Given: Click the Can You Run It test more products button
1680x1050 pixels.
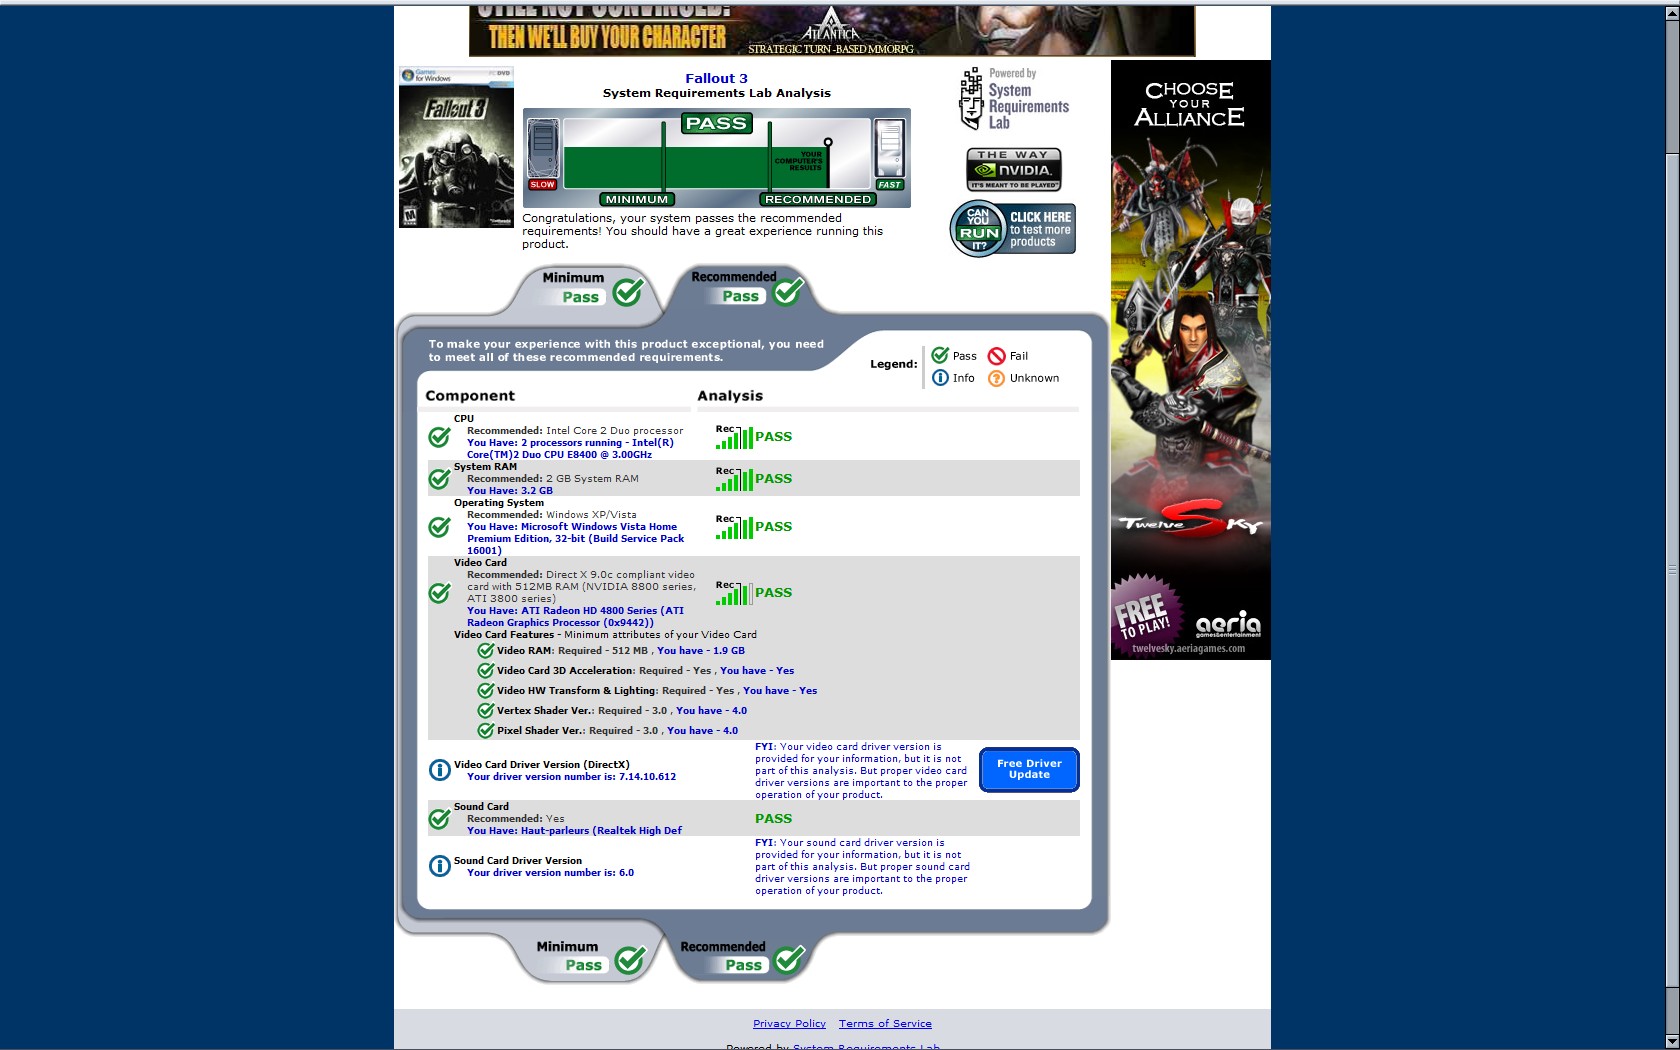Looking at the screenshot, I should pyautogui.click(x=1012, y=228).
